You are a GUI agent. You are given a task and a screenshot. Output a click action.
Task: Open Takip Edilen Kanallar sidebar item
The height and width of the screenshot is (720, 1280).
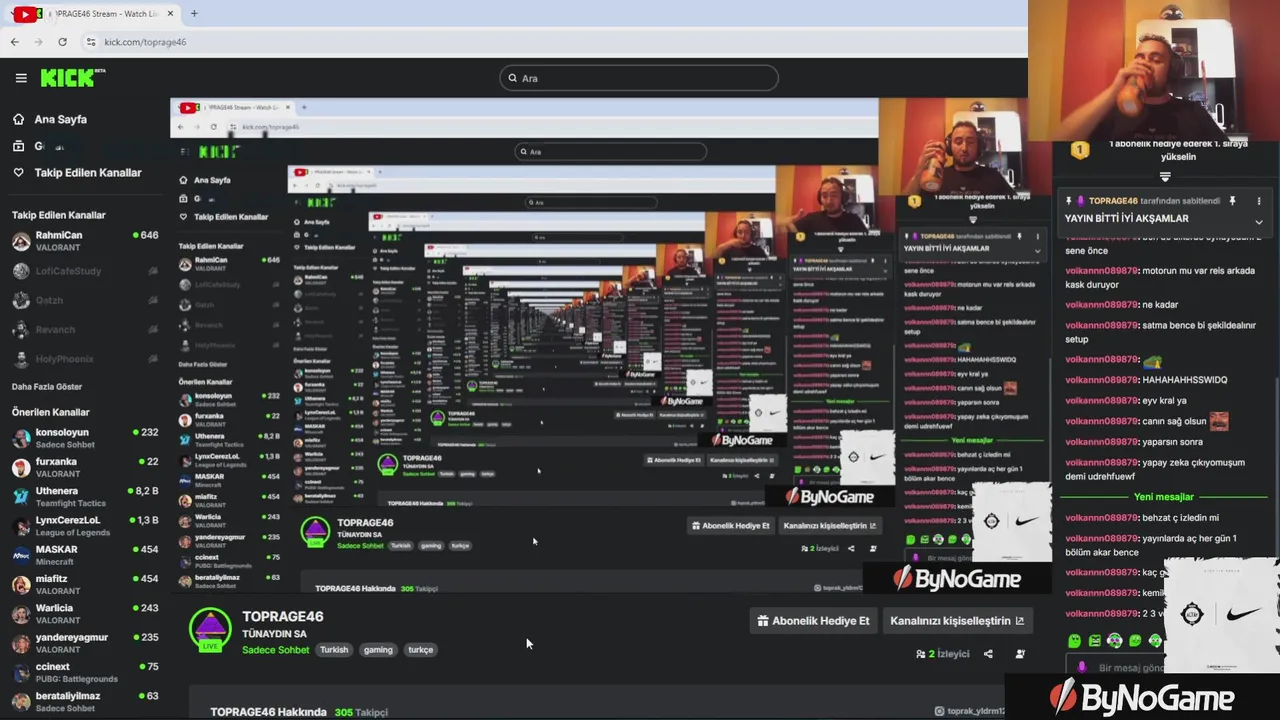point(88,172)
